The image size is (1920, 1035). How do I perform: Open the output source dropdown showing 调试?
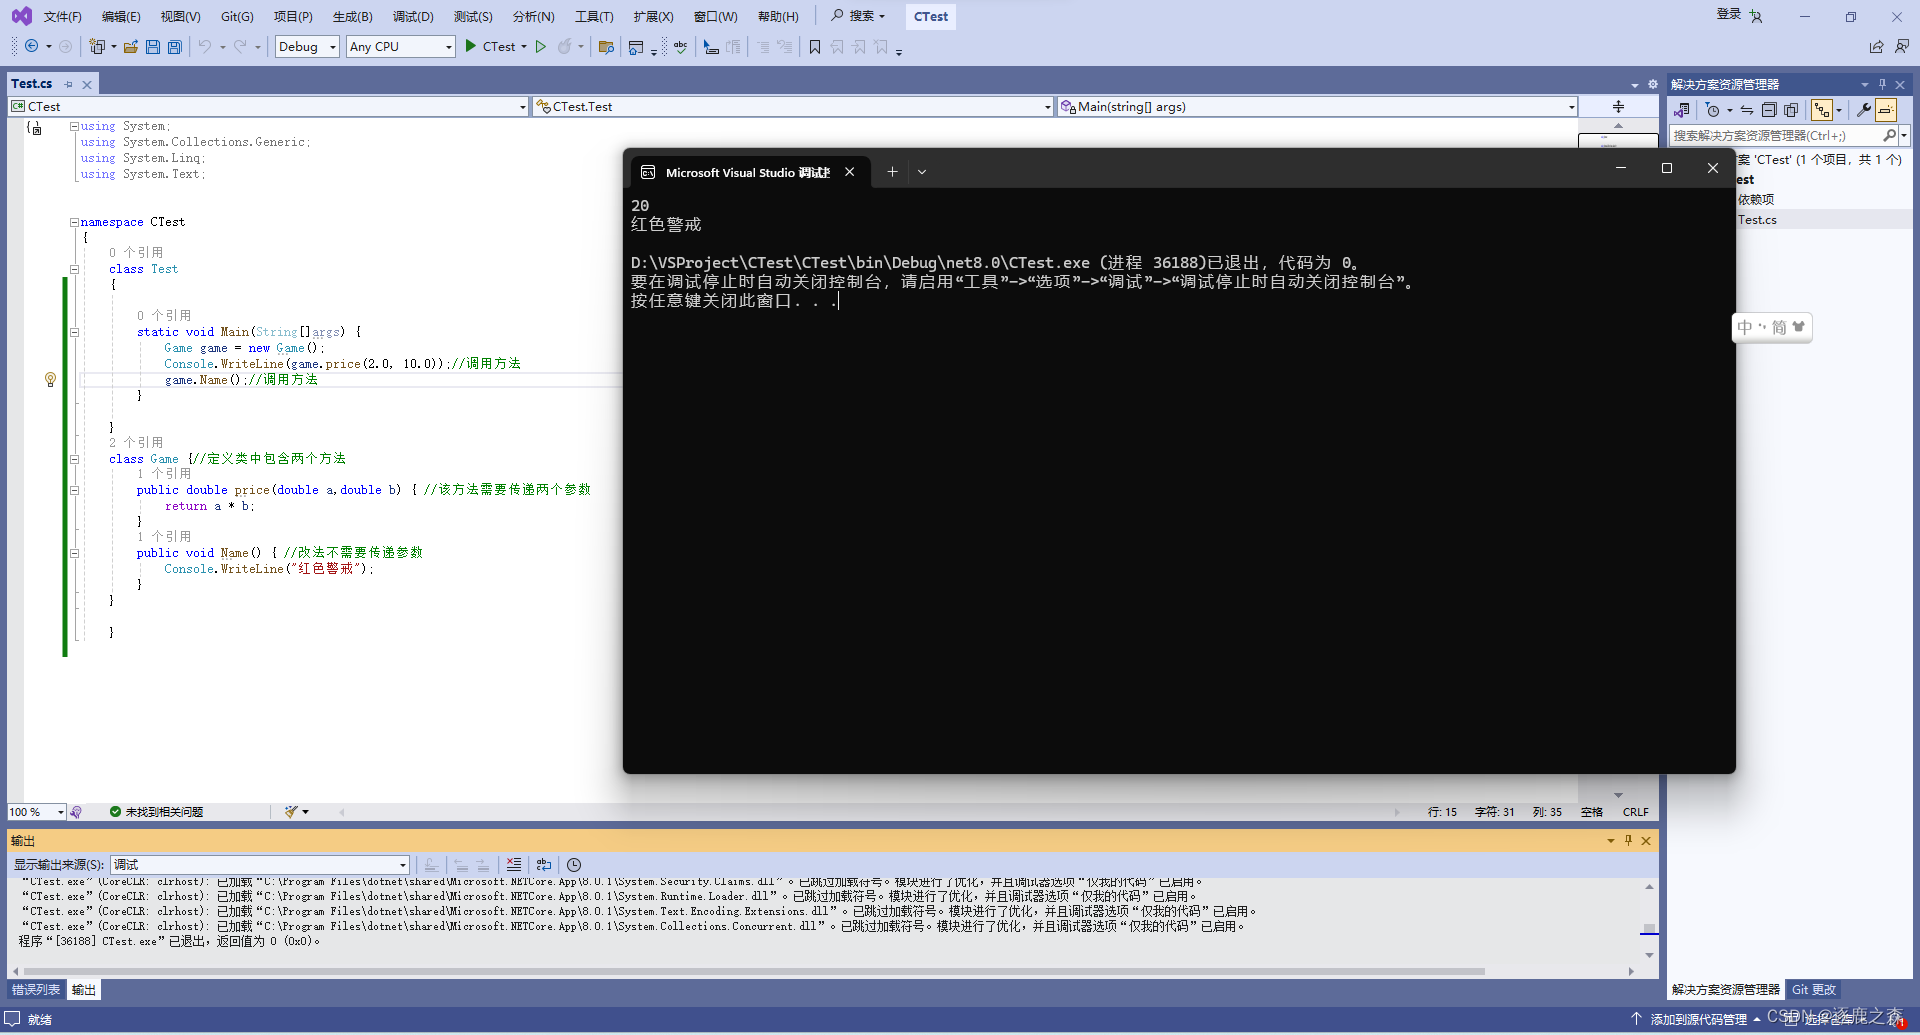[x=260, y=864]
